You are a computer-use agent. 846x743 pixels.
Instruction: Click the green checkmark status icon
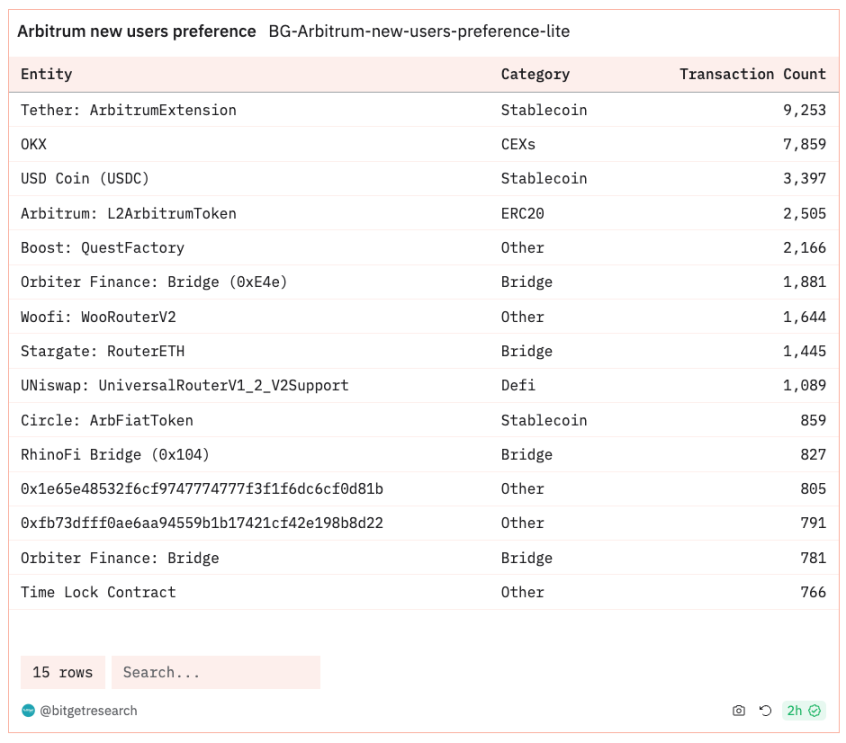[x=815, y=711]
